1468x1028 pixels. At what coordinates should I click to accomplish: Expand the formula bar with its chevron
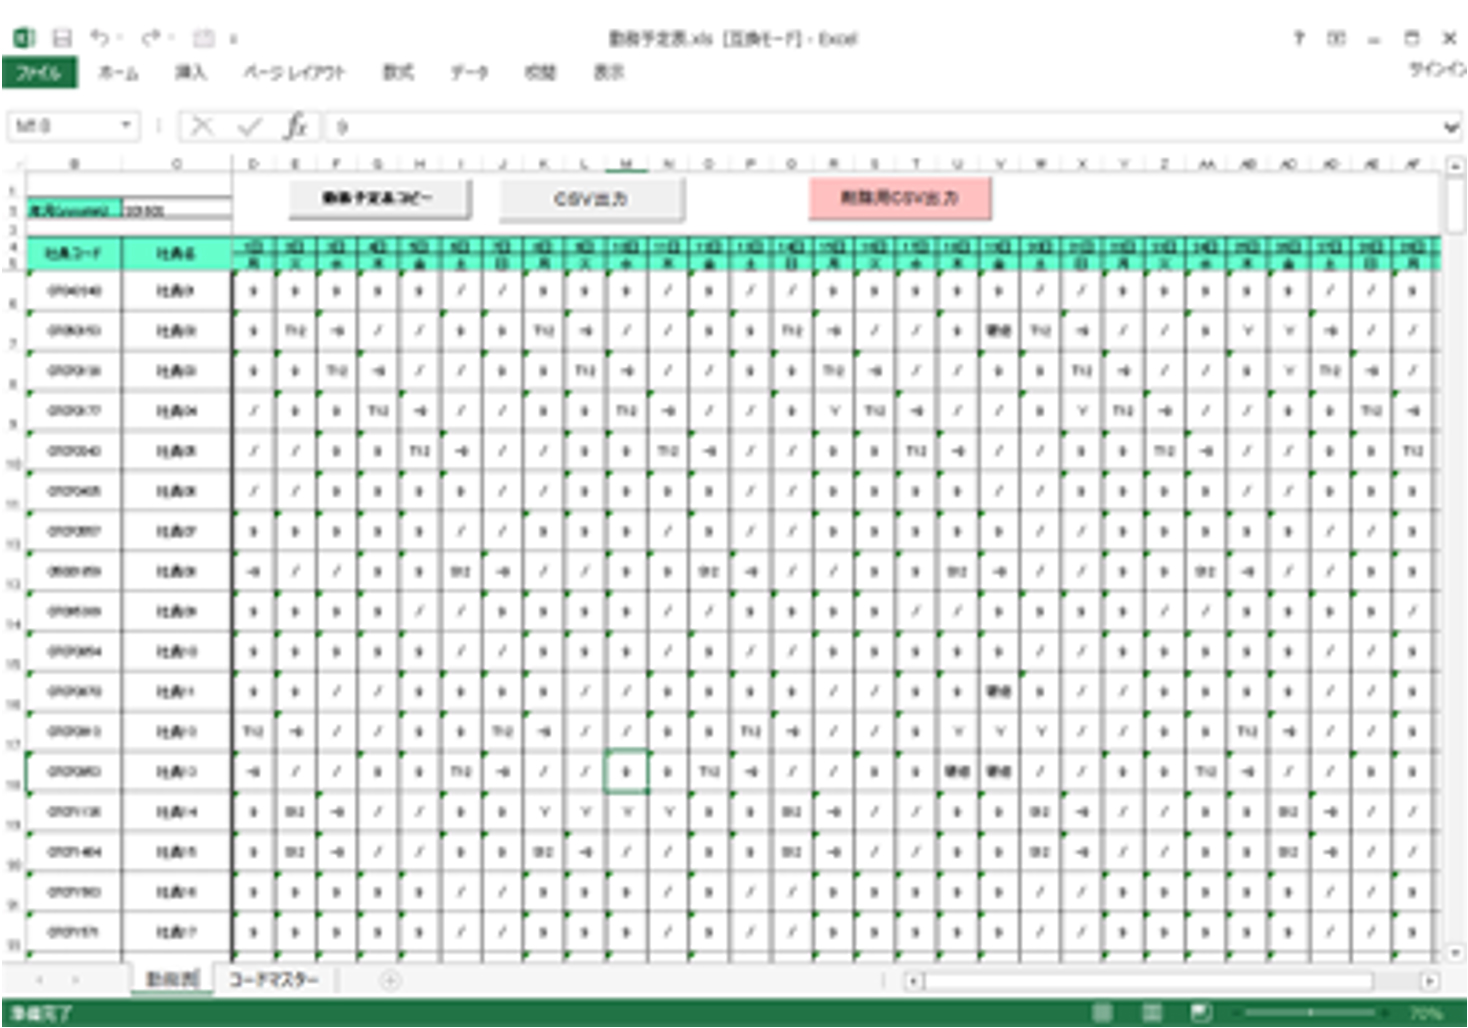tap(1451, 127)
